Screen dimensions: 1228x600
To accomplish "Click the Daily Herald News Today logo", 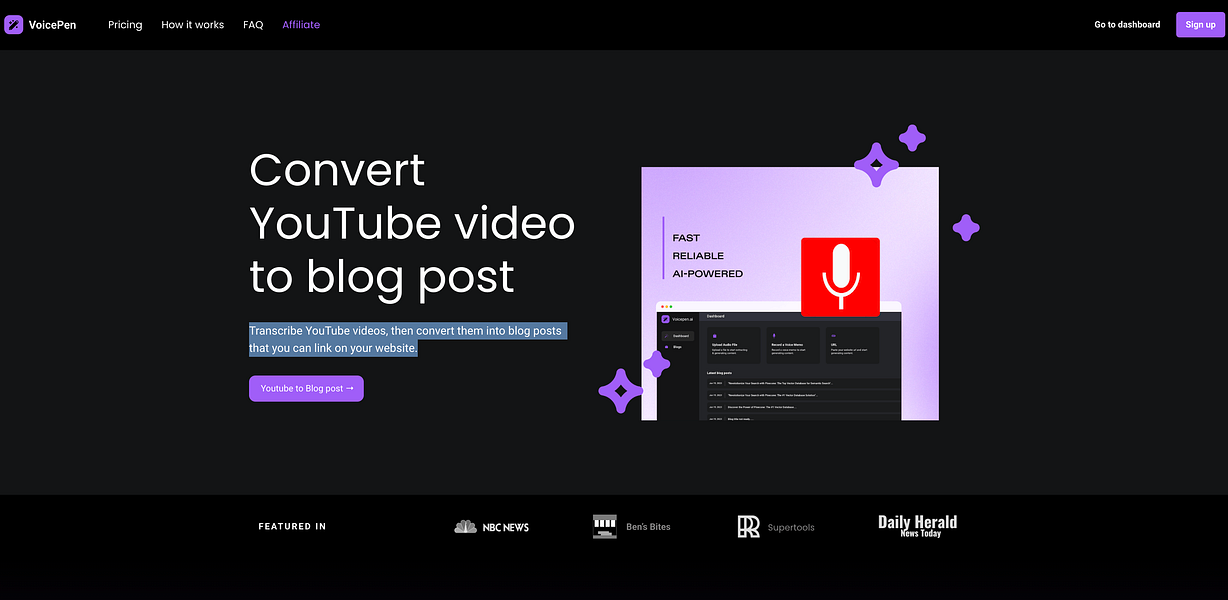I will 916,524.
